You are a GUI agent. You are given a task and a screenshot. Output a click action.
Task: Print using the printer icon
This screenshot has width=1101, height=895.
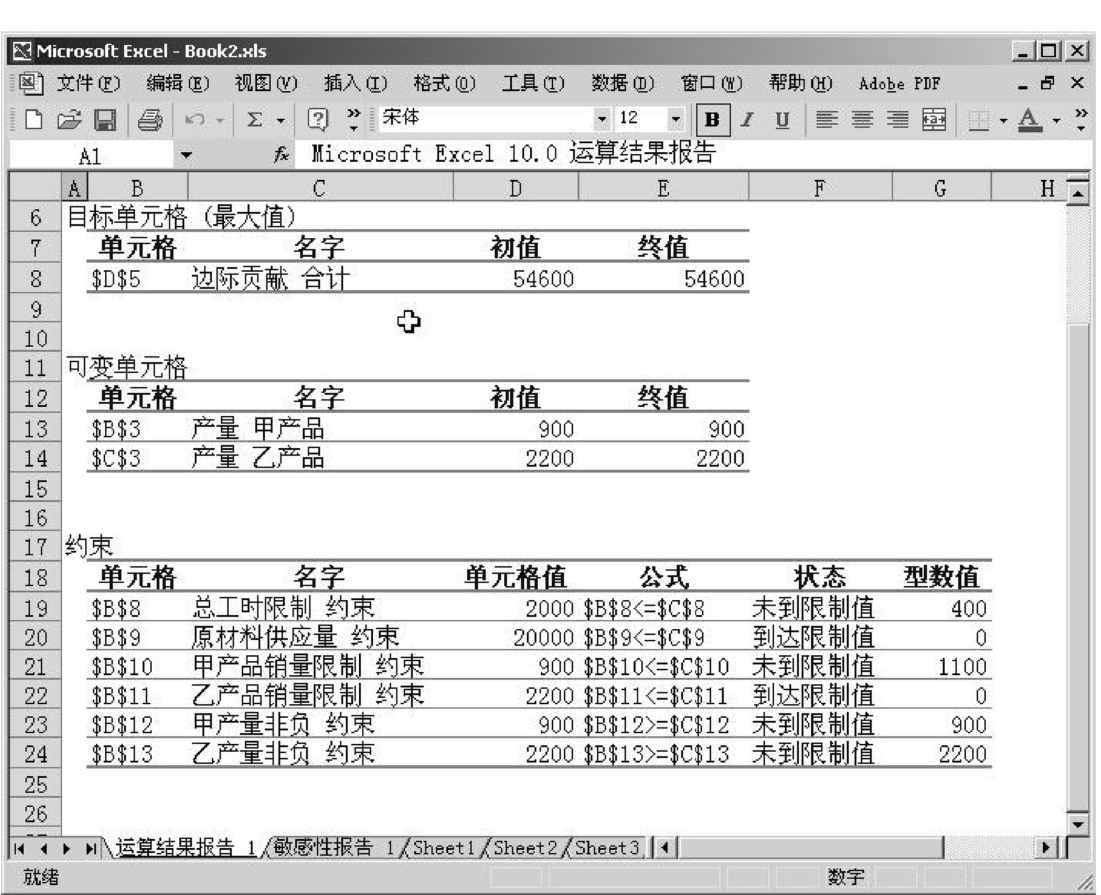[150, 120]
